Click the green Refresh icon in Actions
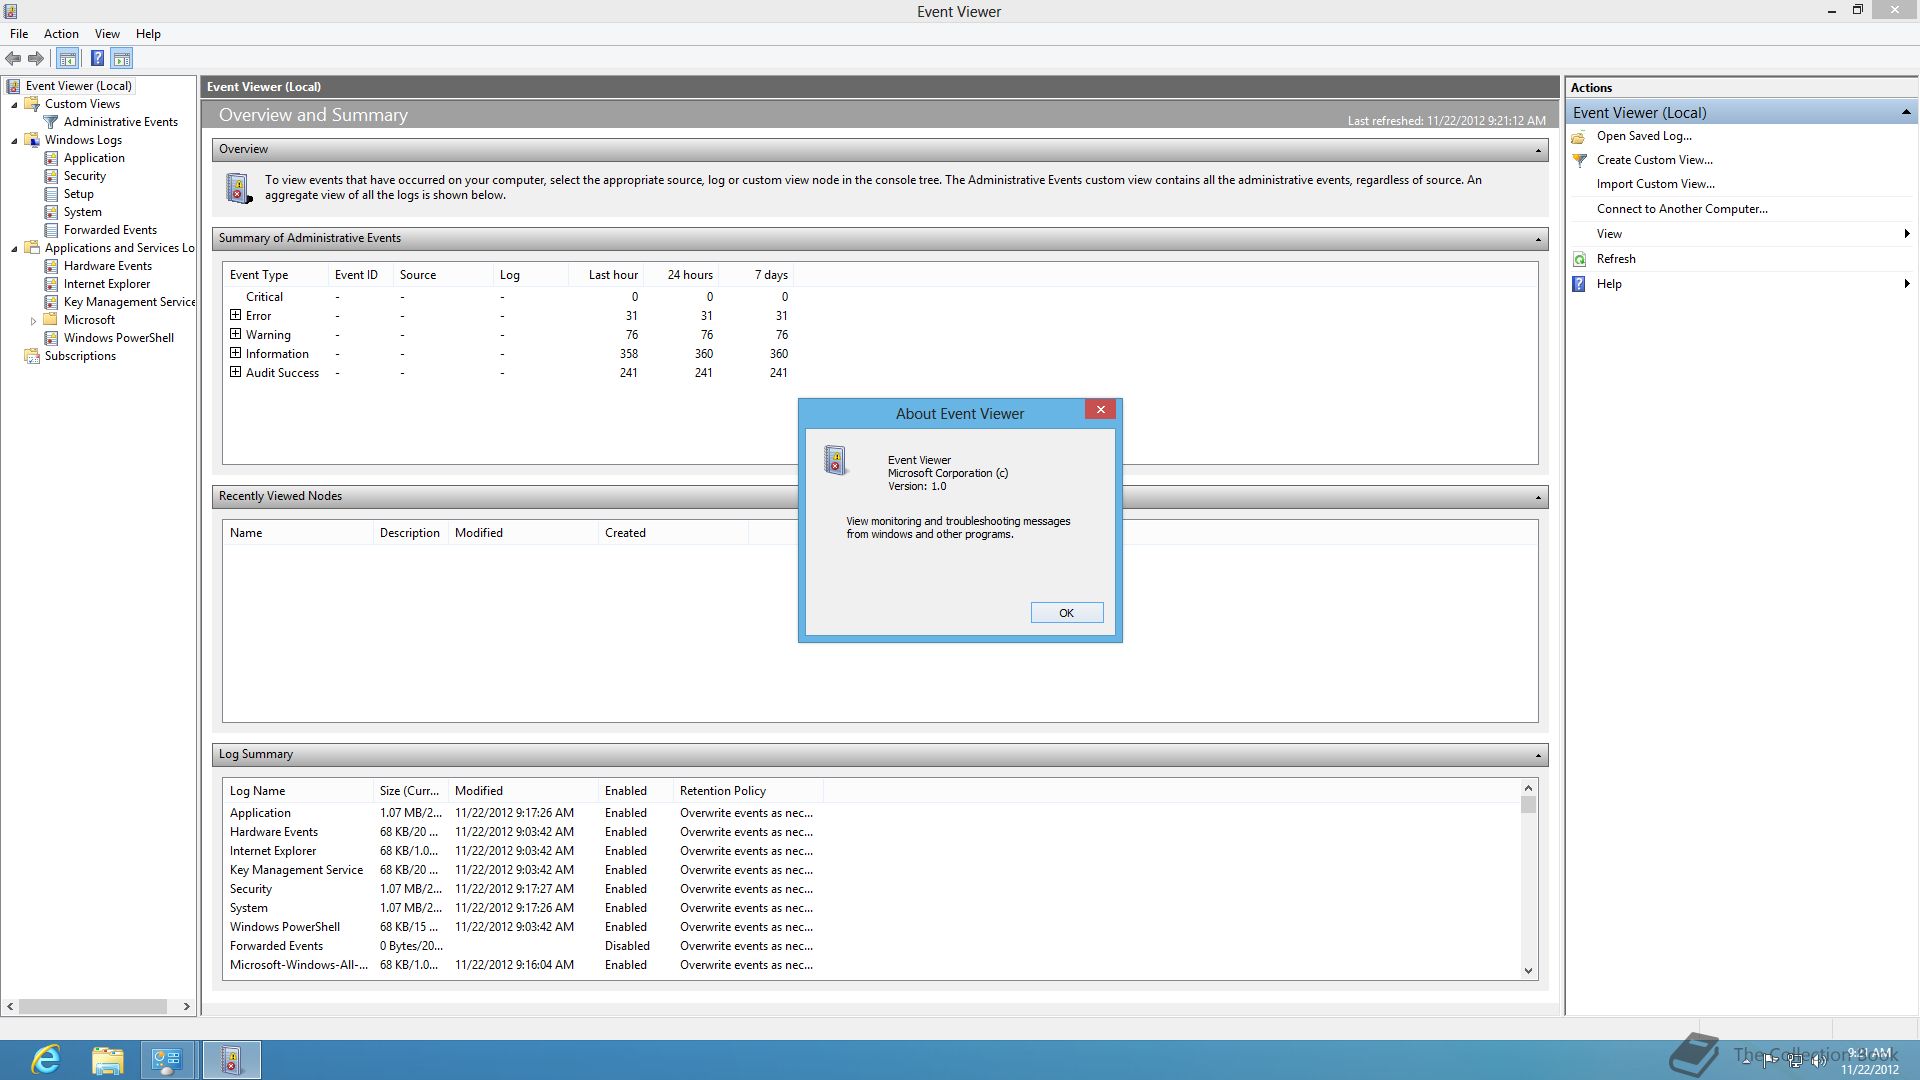1920x1080 pixels. coord(1579,259)
